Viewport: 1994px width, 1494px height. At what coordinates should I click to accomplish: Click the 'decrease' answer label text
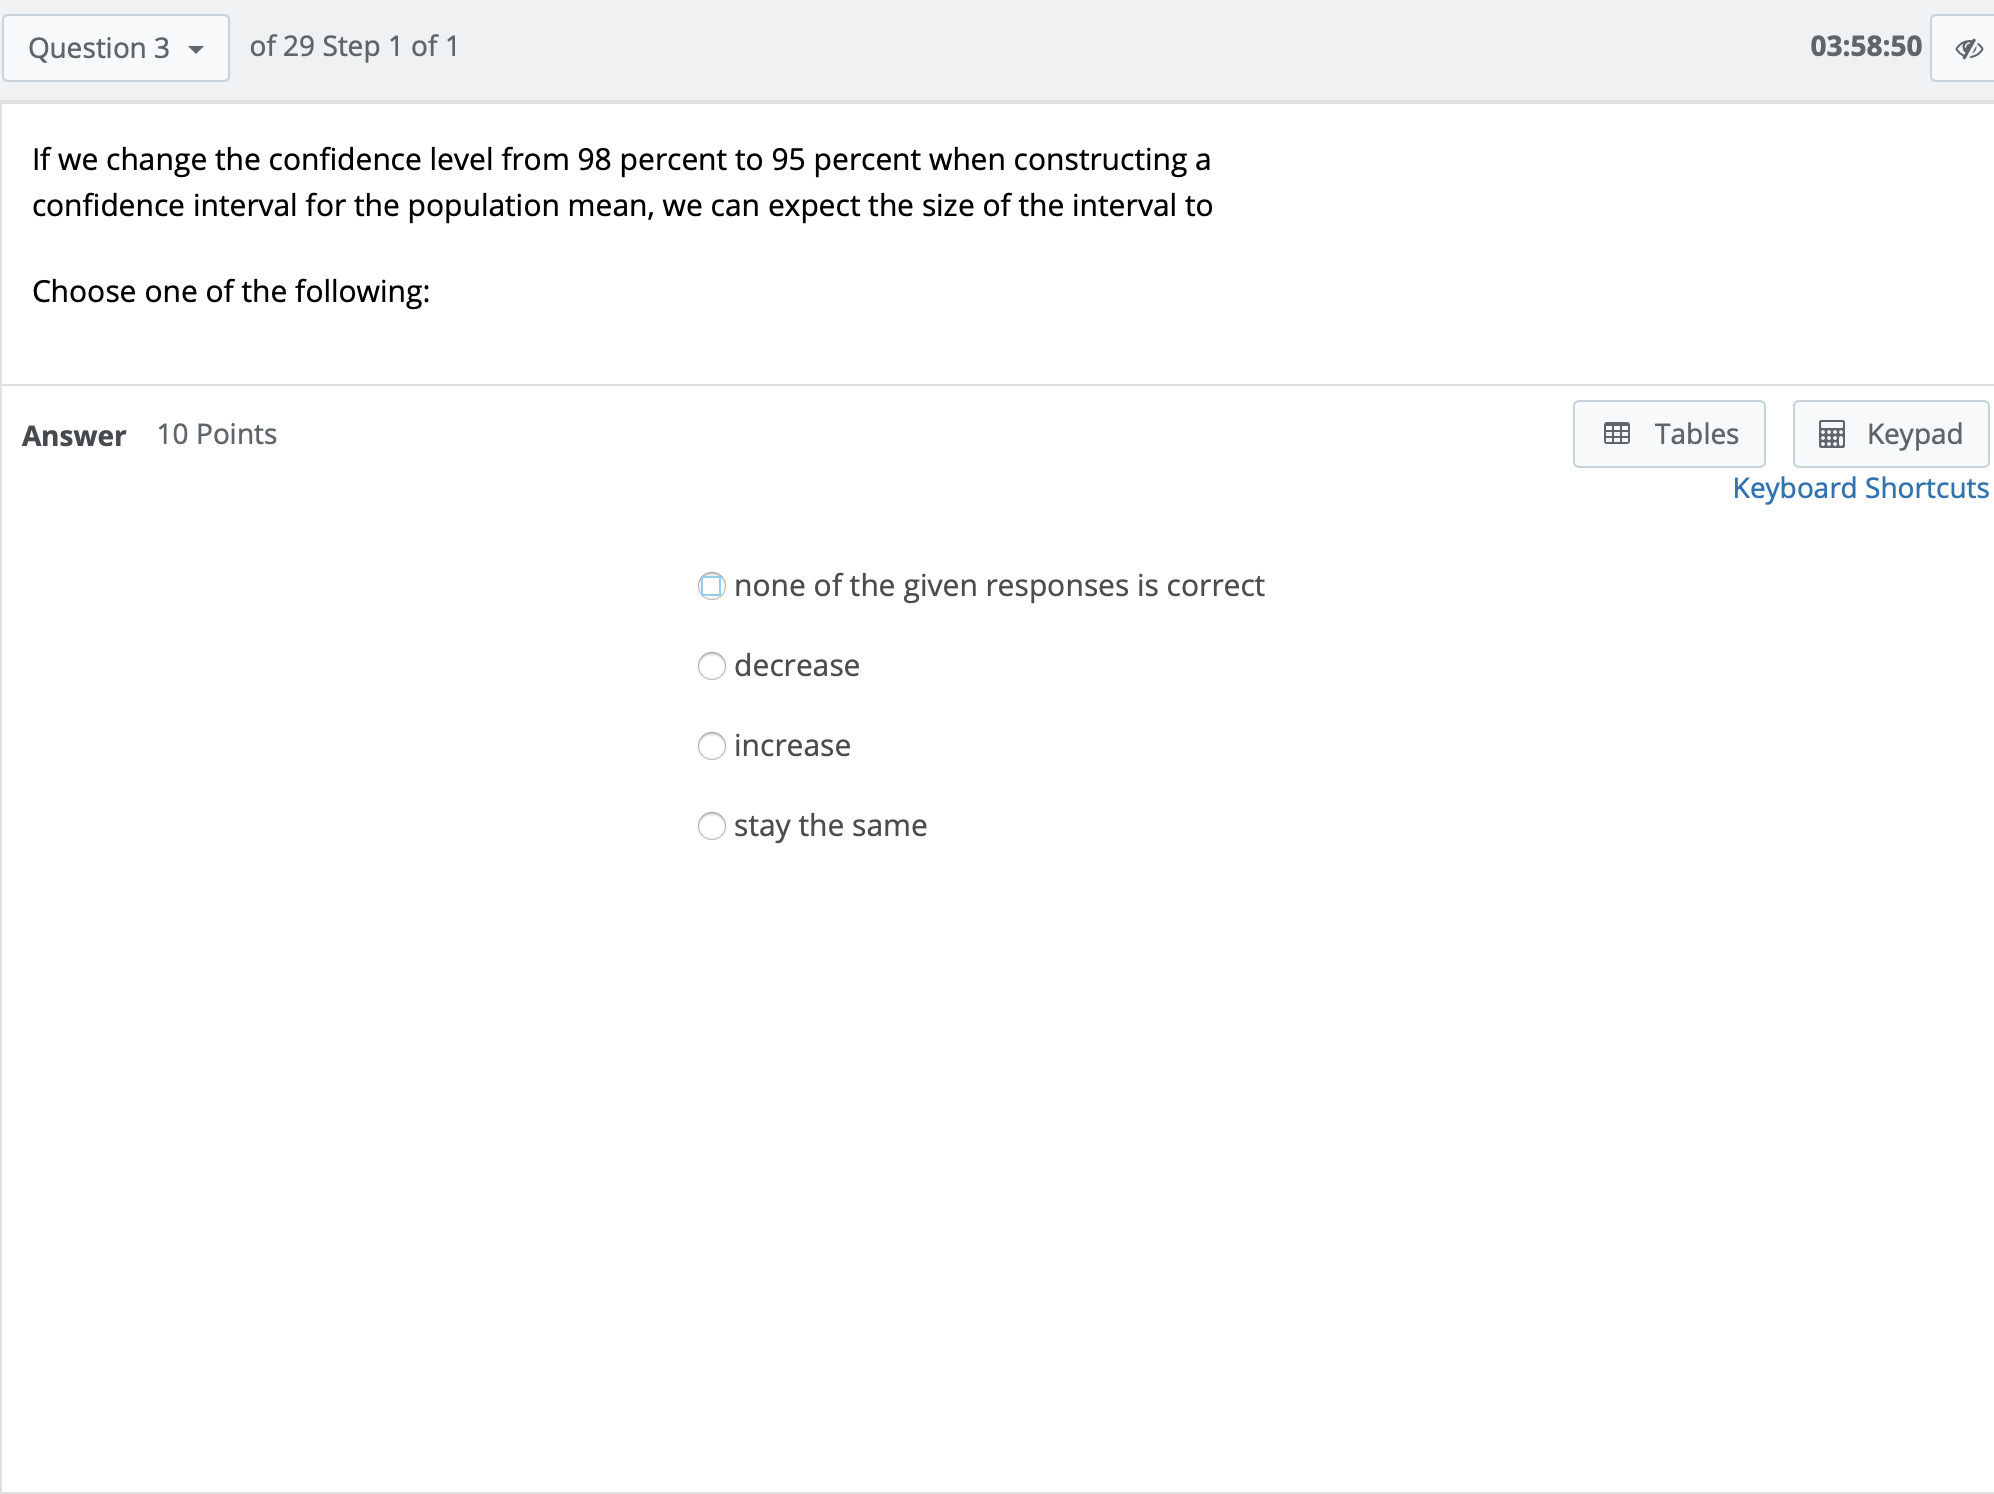point(796,666)
